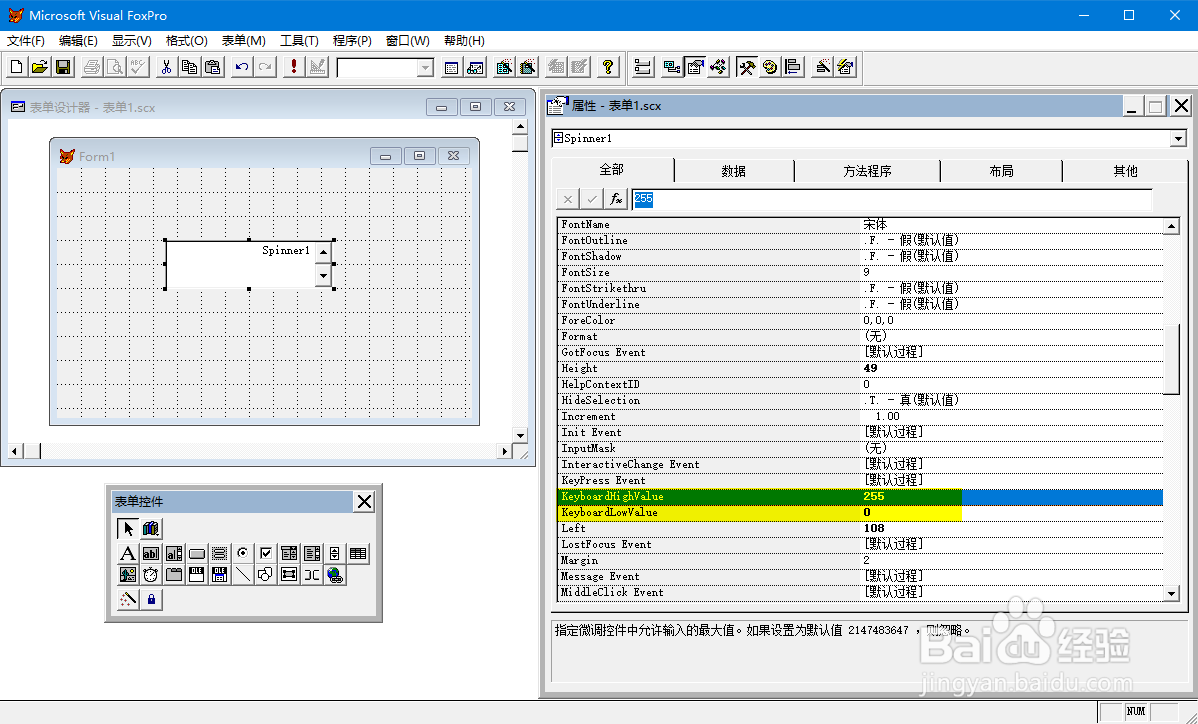The width and height of the screenshot is (1198, 724).
Task: Toggle the Color Palette Toolbar button
Action: [x=769, y=67]
